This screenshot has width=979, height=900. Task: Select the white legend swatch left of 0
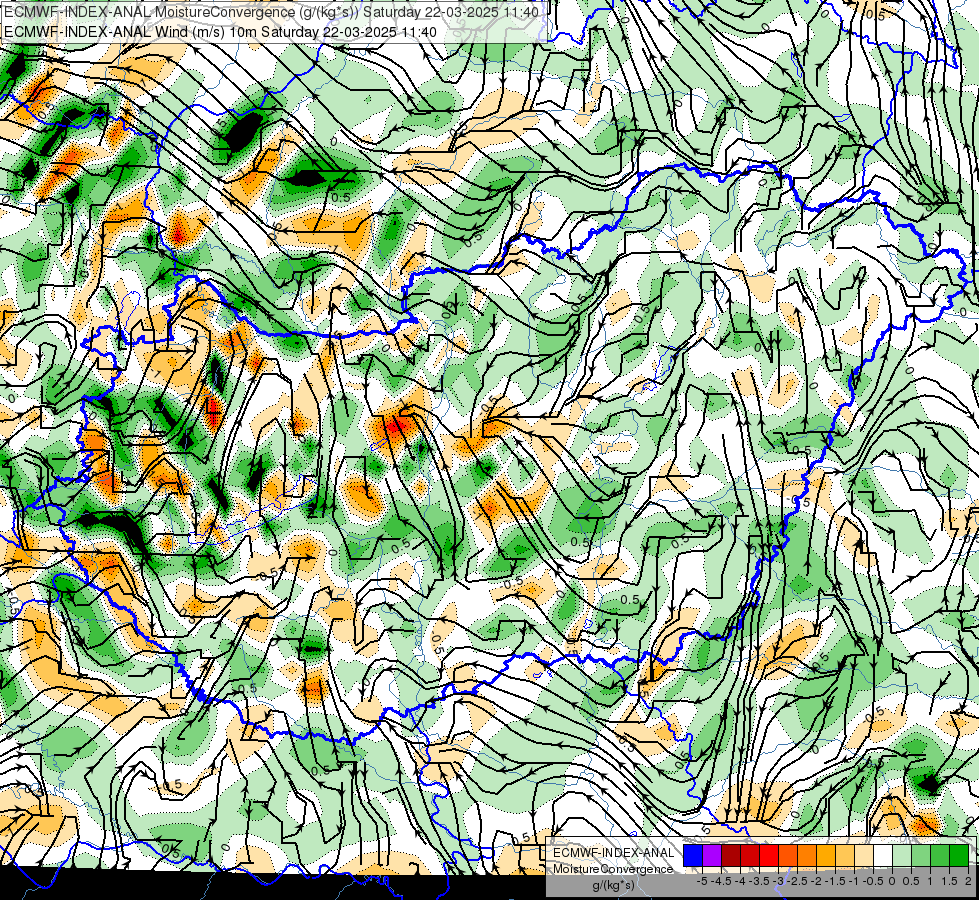pyautogui.click(x=883, y=855)
